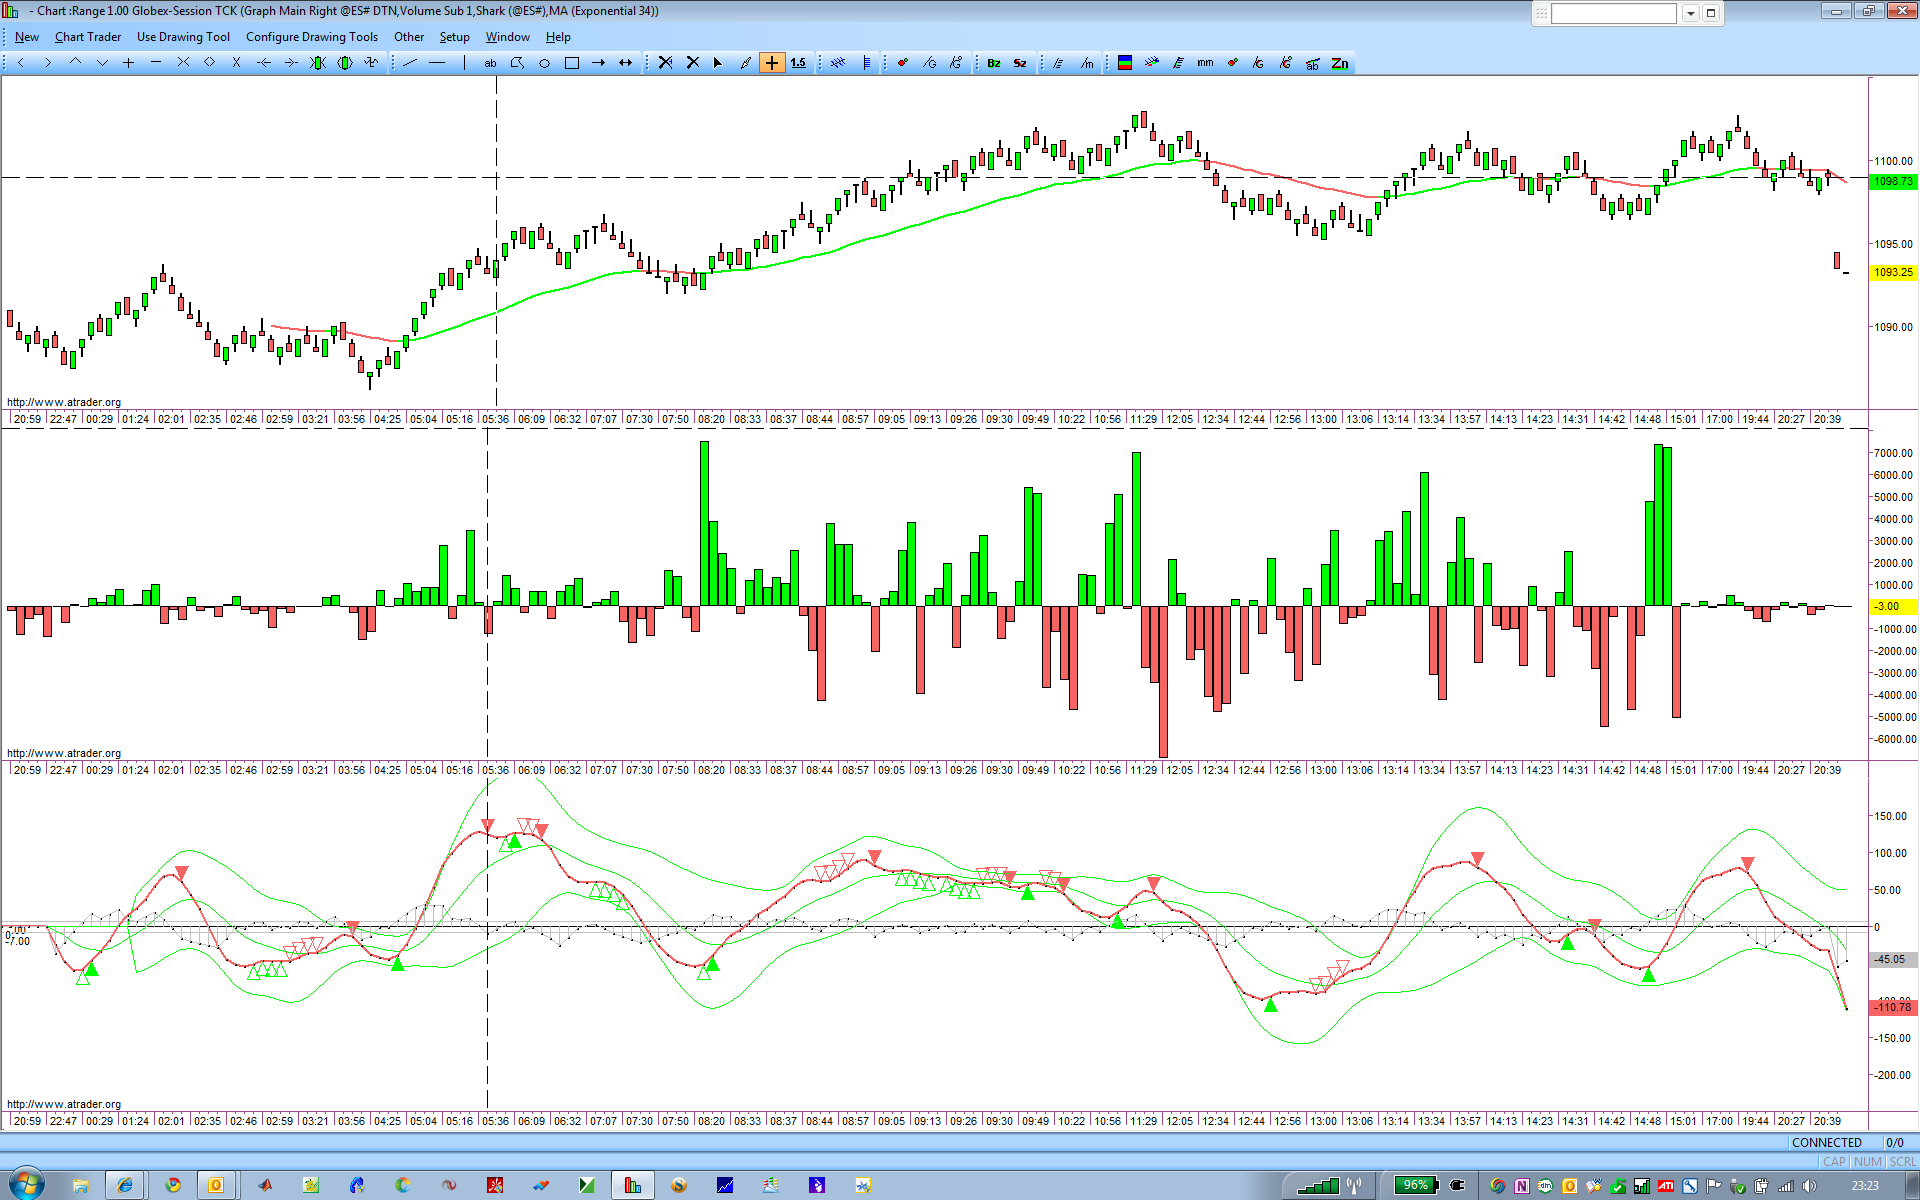
Task: Click the black pointer cursor tool
Action: point(718,63)
